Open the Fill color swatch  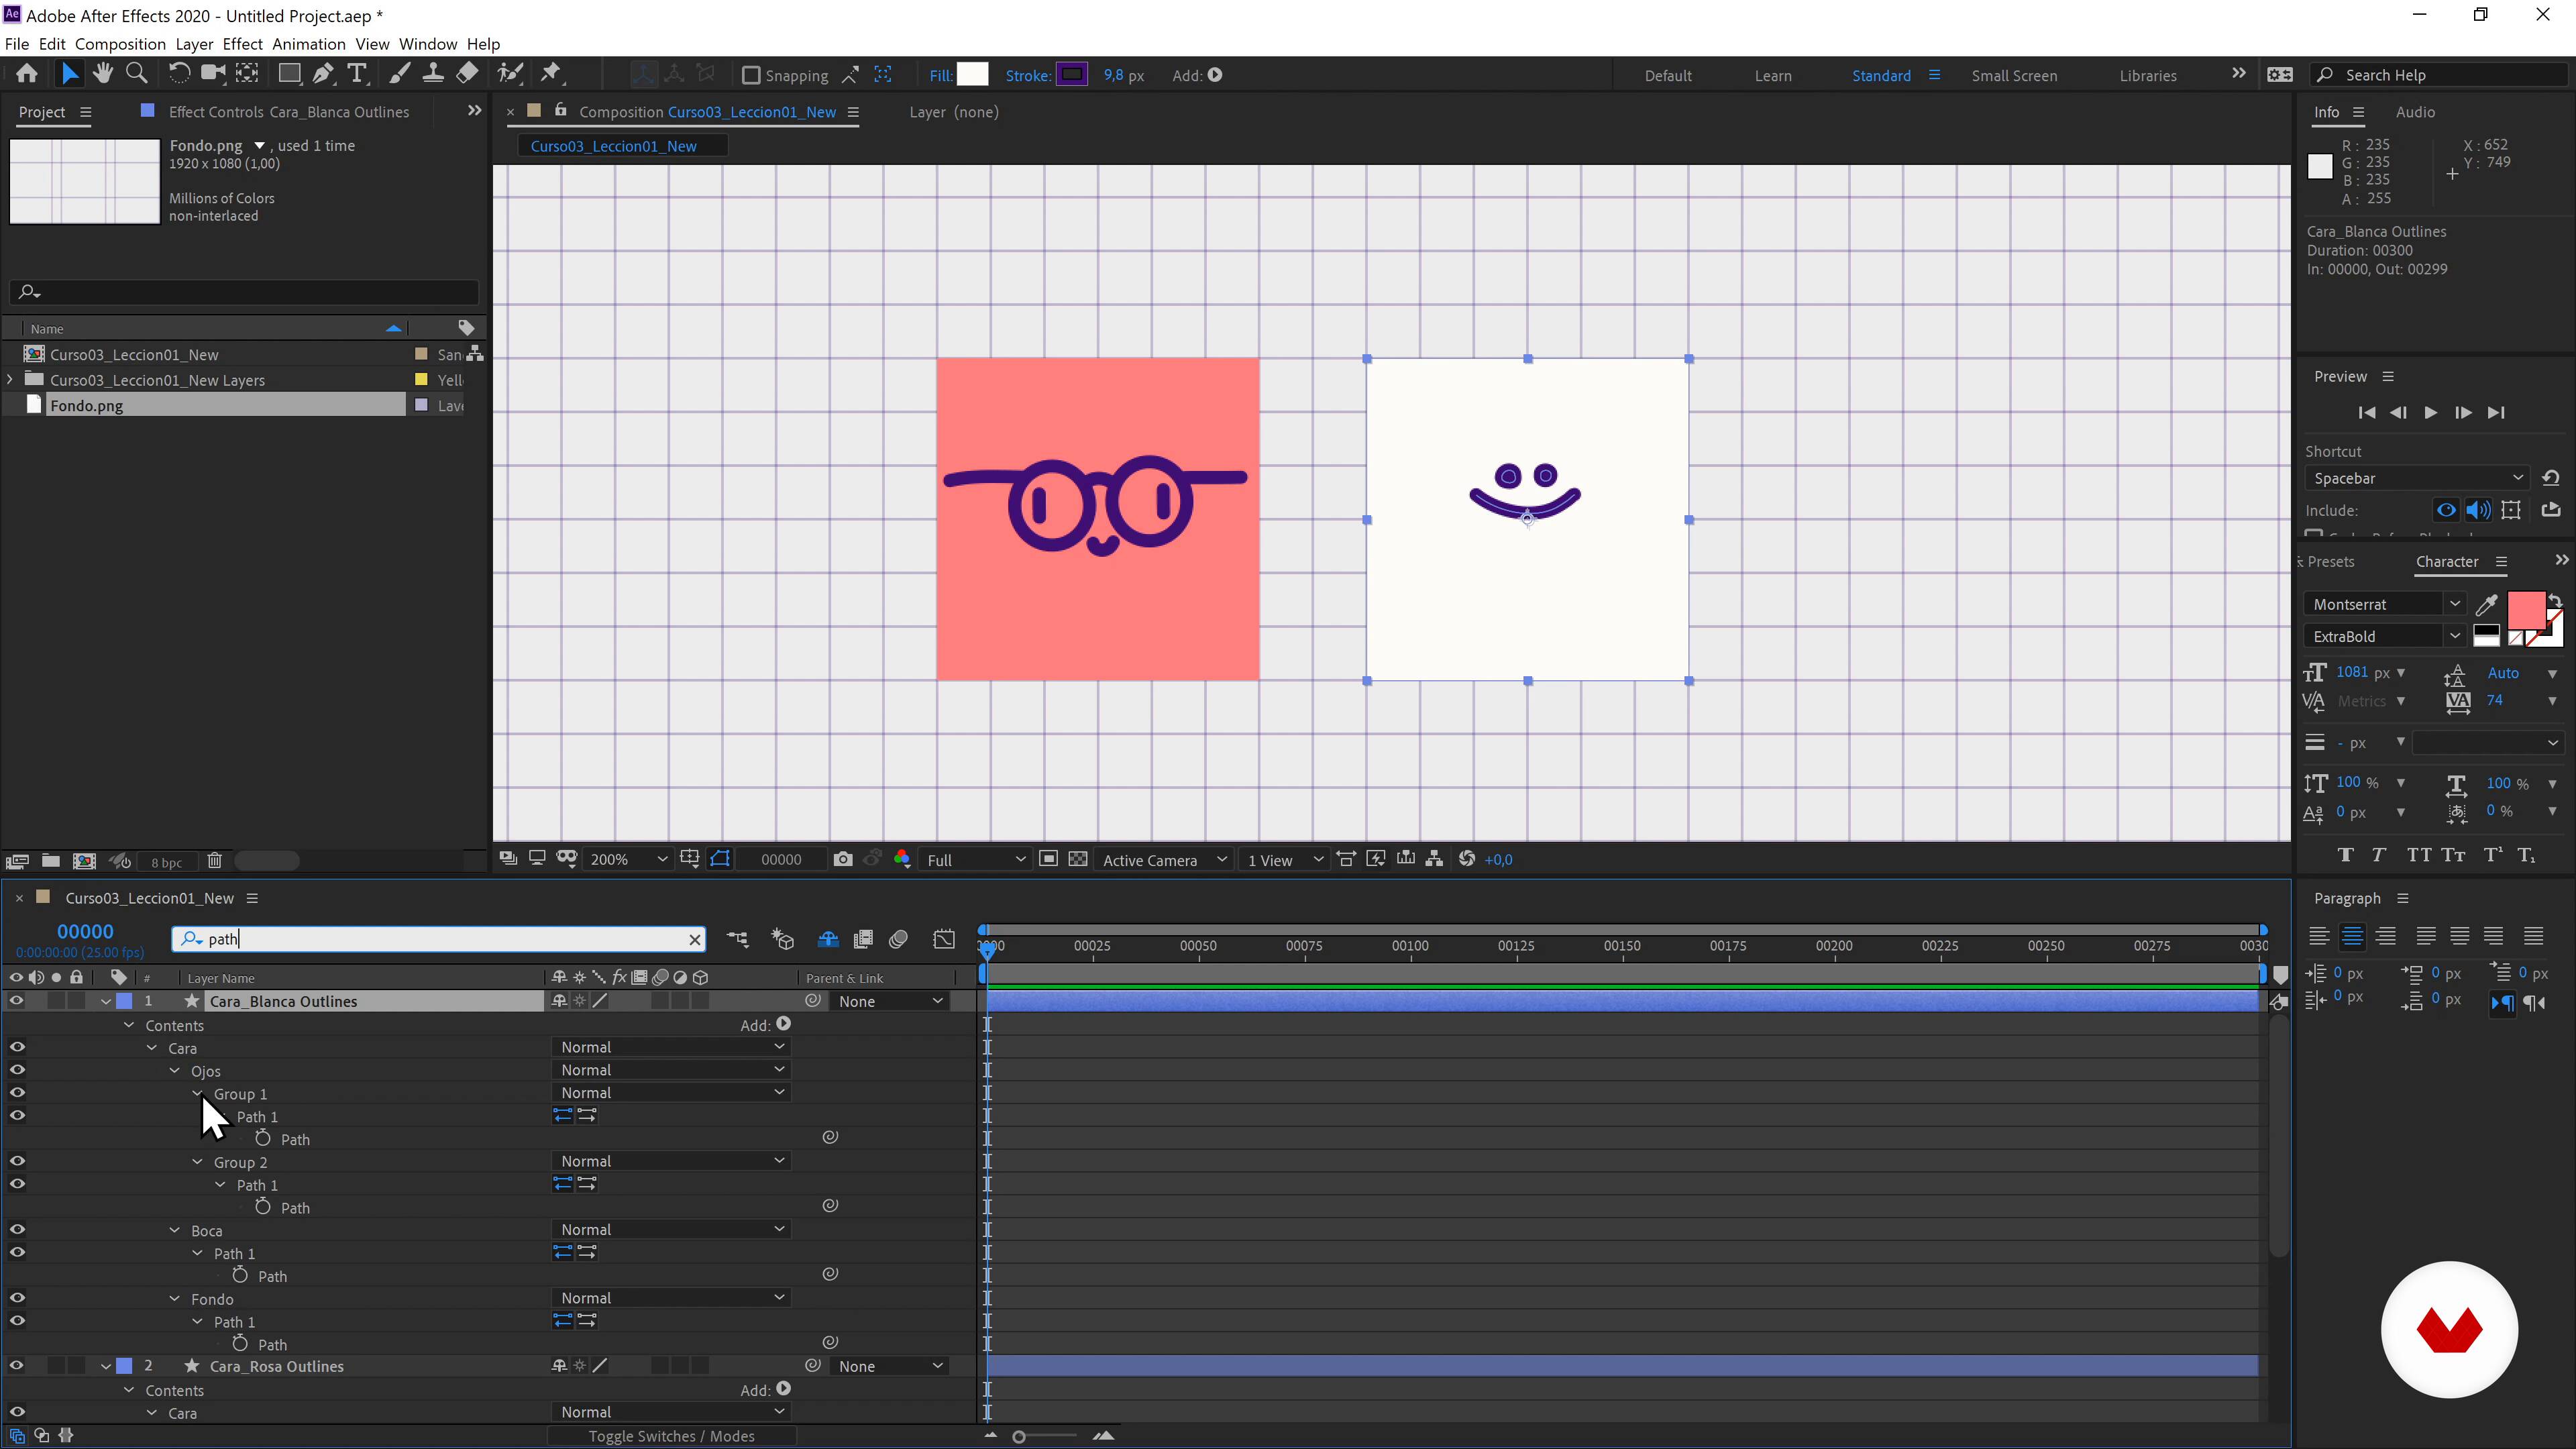pyautogui.click(x=972, y=74)
